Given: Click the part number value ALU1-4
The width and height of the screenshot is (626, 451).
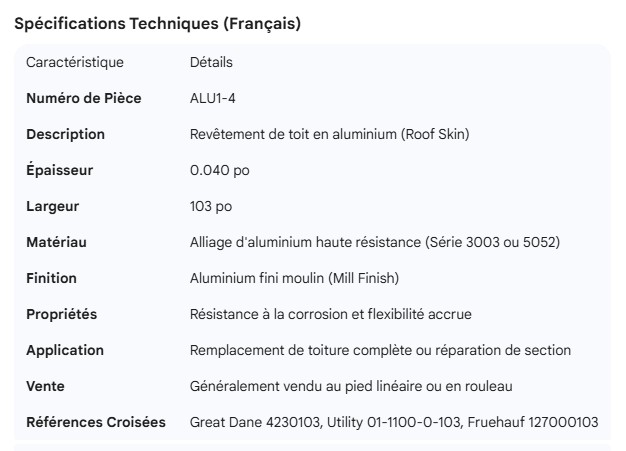Looking at the screenshot, I should point(213,99).
